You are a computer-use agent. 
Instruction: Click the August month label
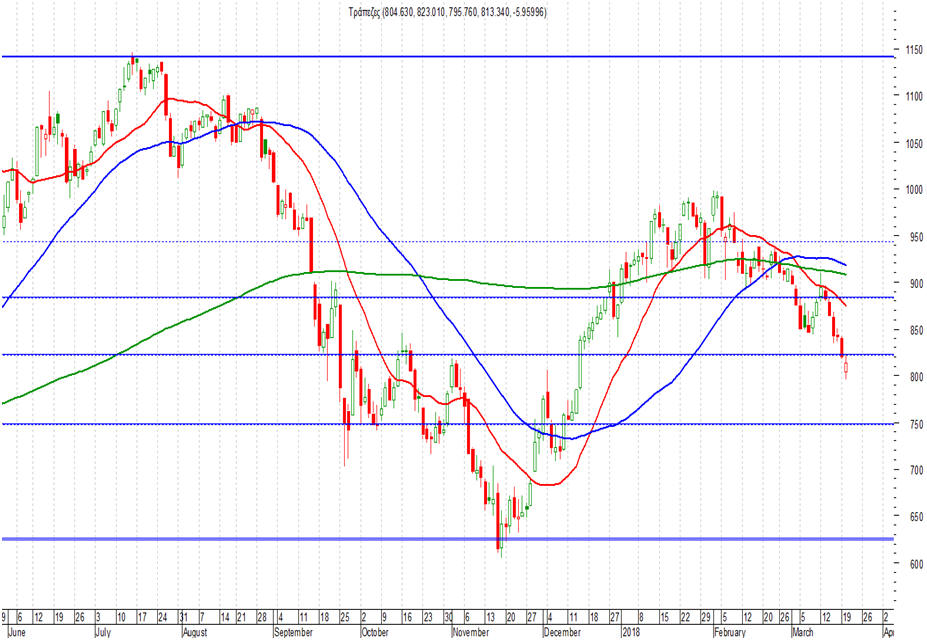click(x=195, y=632)
